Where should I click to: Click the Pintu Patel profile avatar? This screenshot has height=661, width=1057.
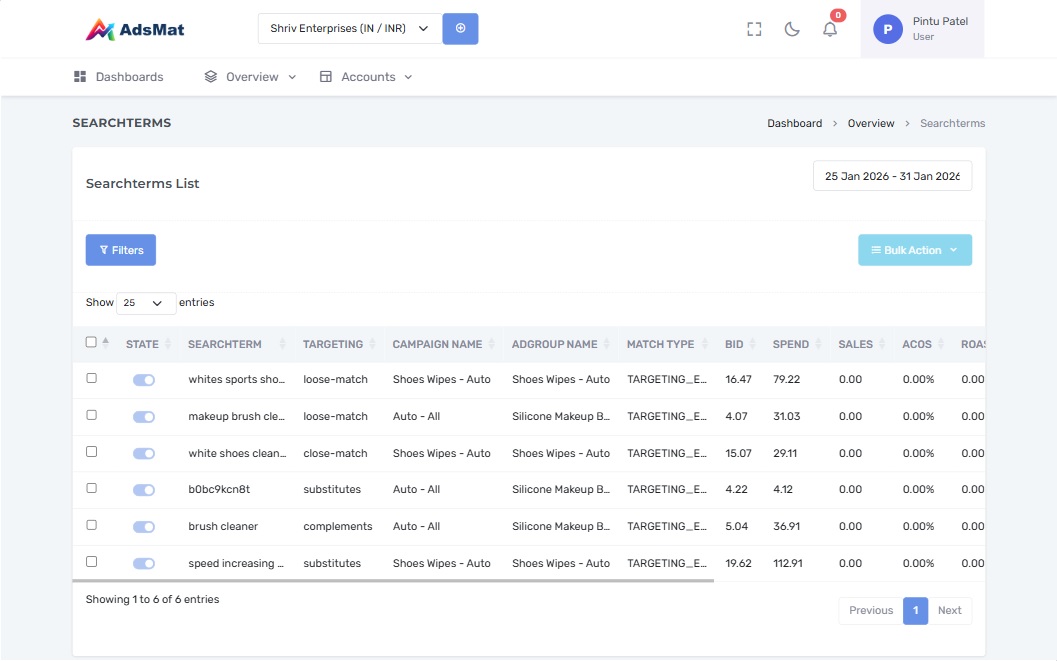[887, 29]
